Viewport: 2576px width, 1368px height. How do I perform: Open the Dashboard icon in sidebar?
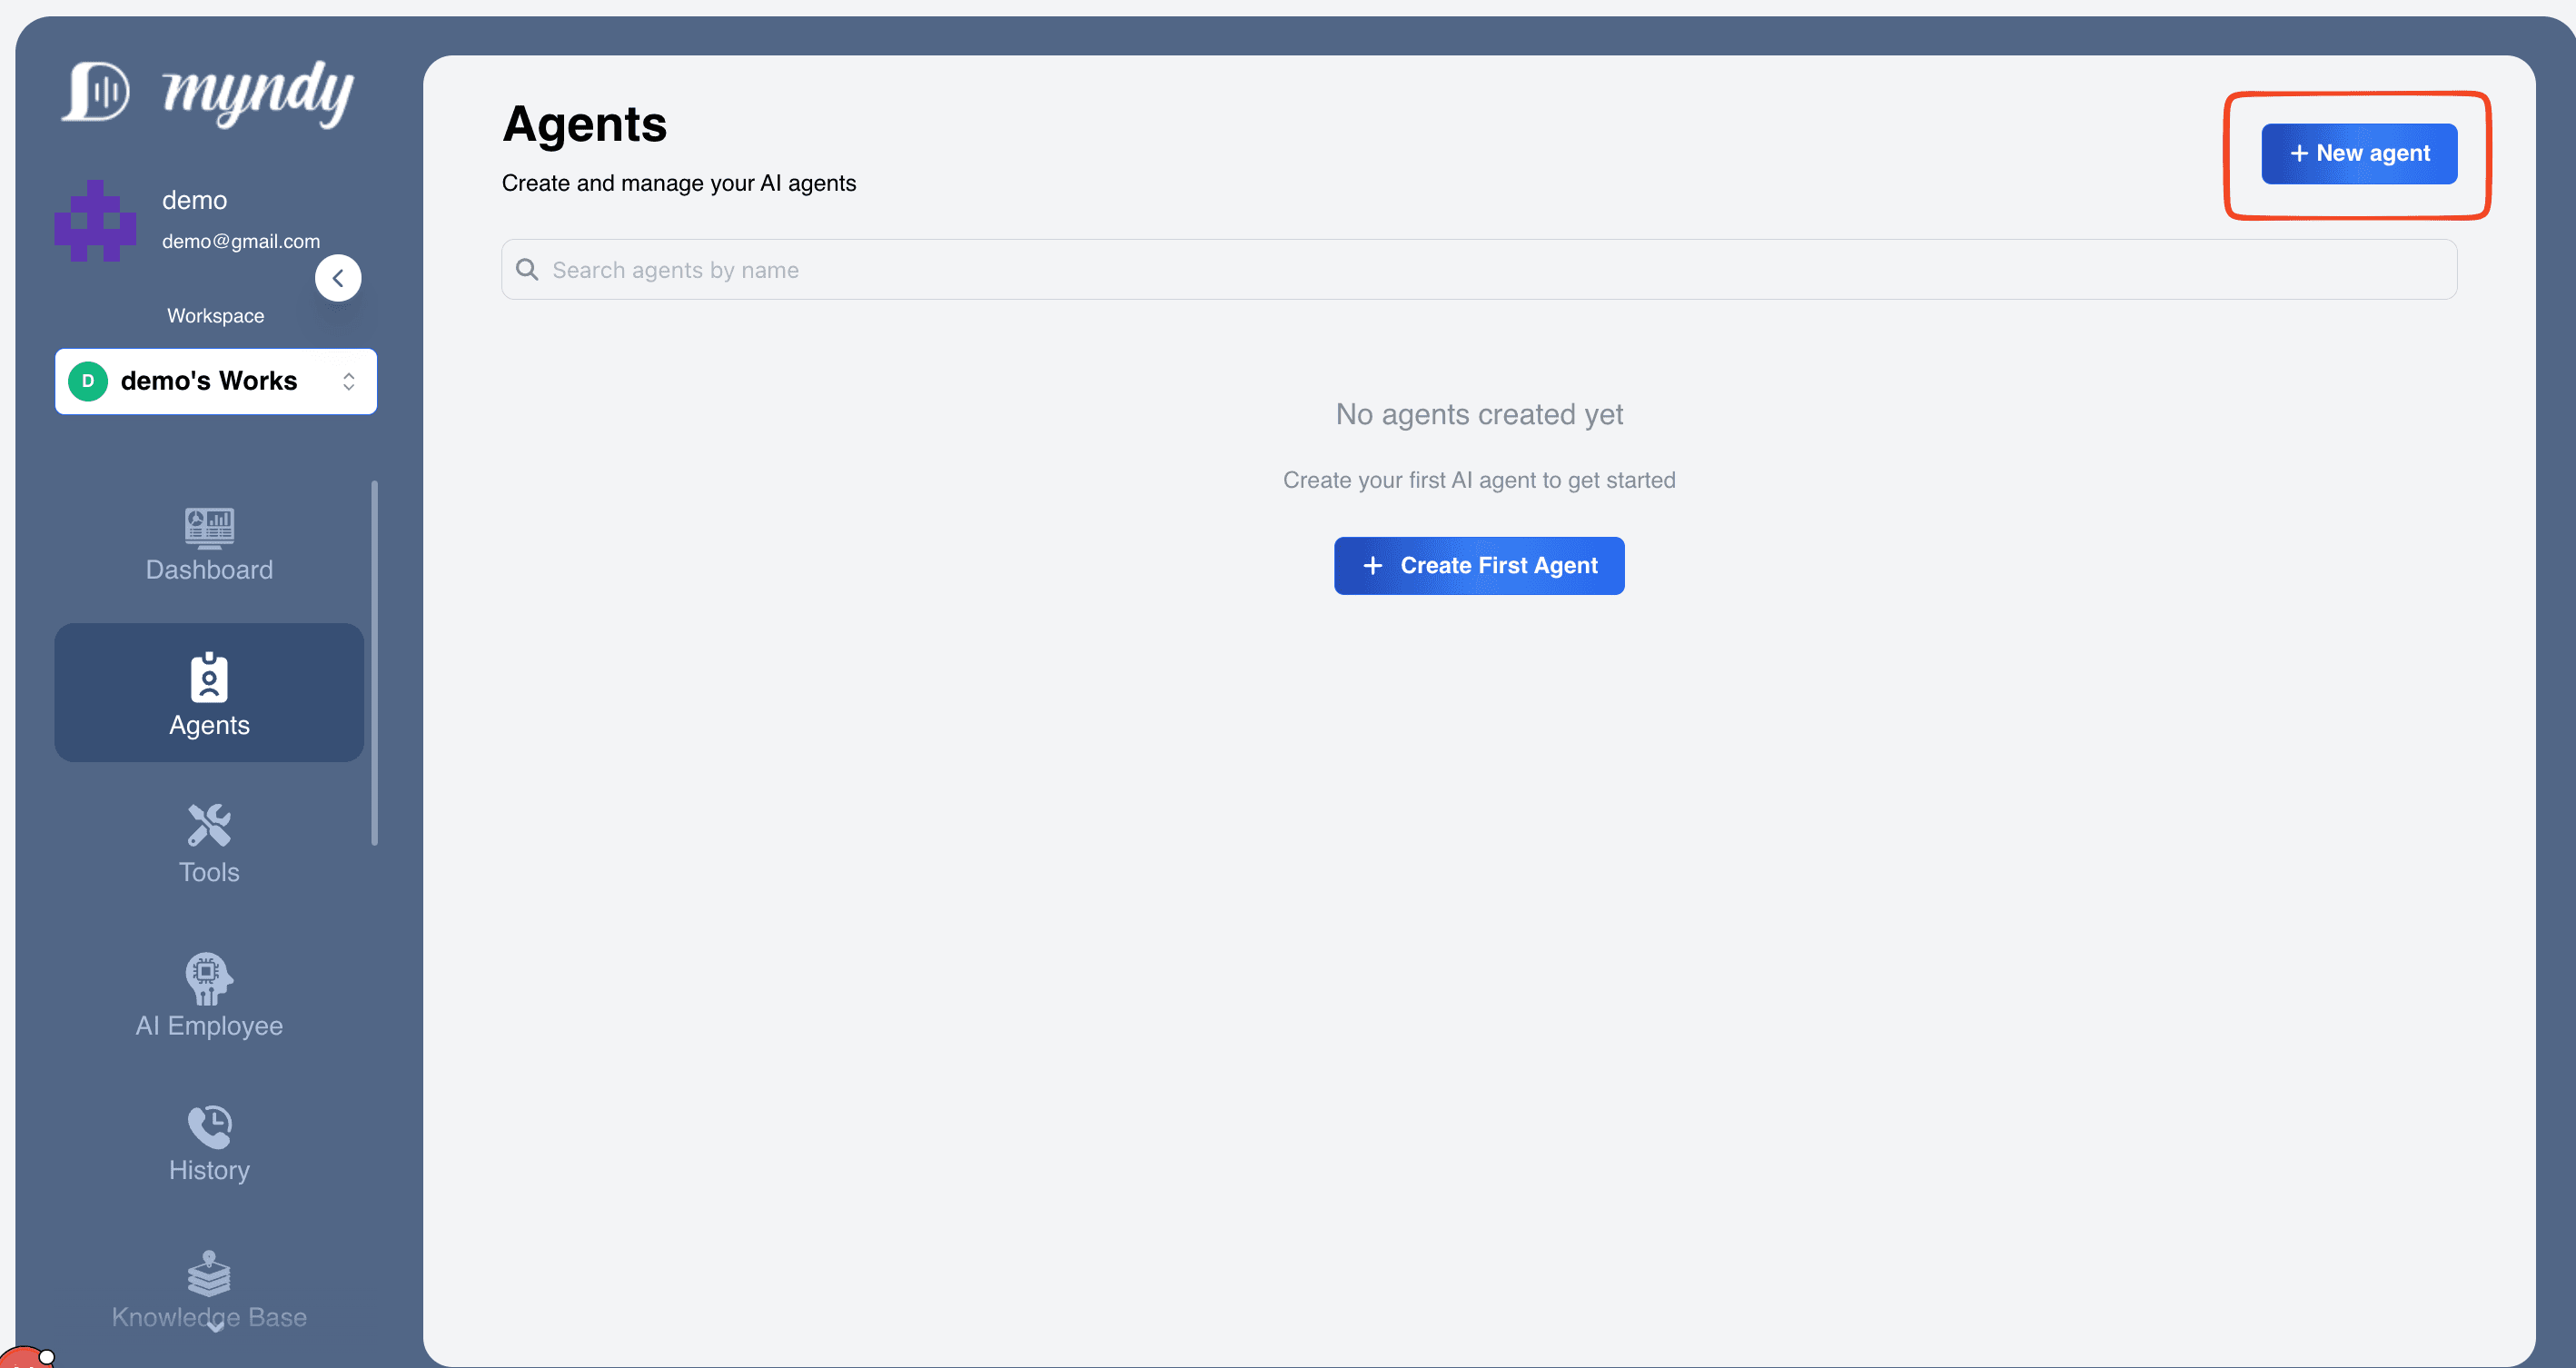coord(209,527)
